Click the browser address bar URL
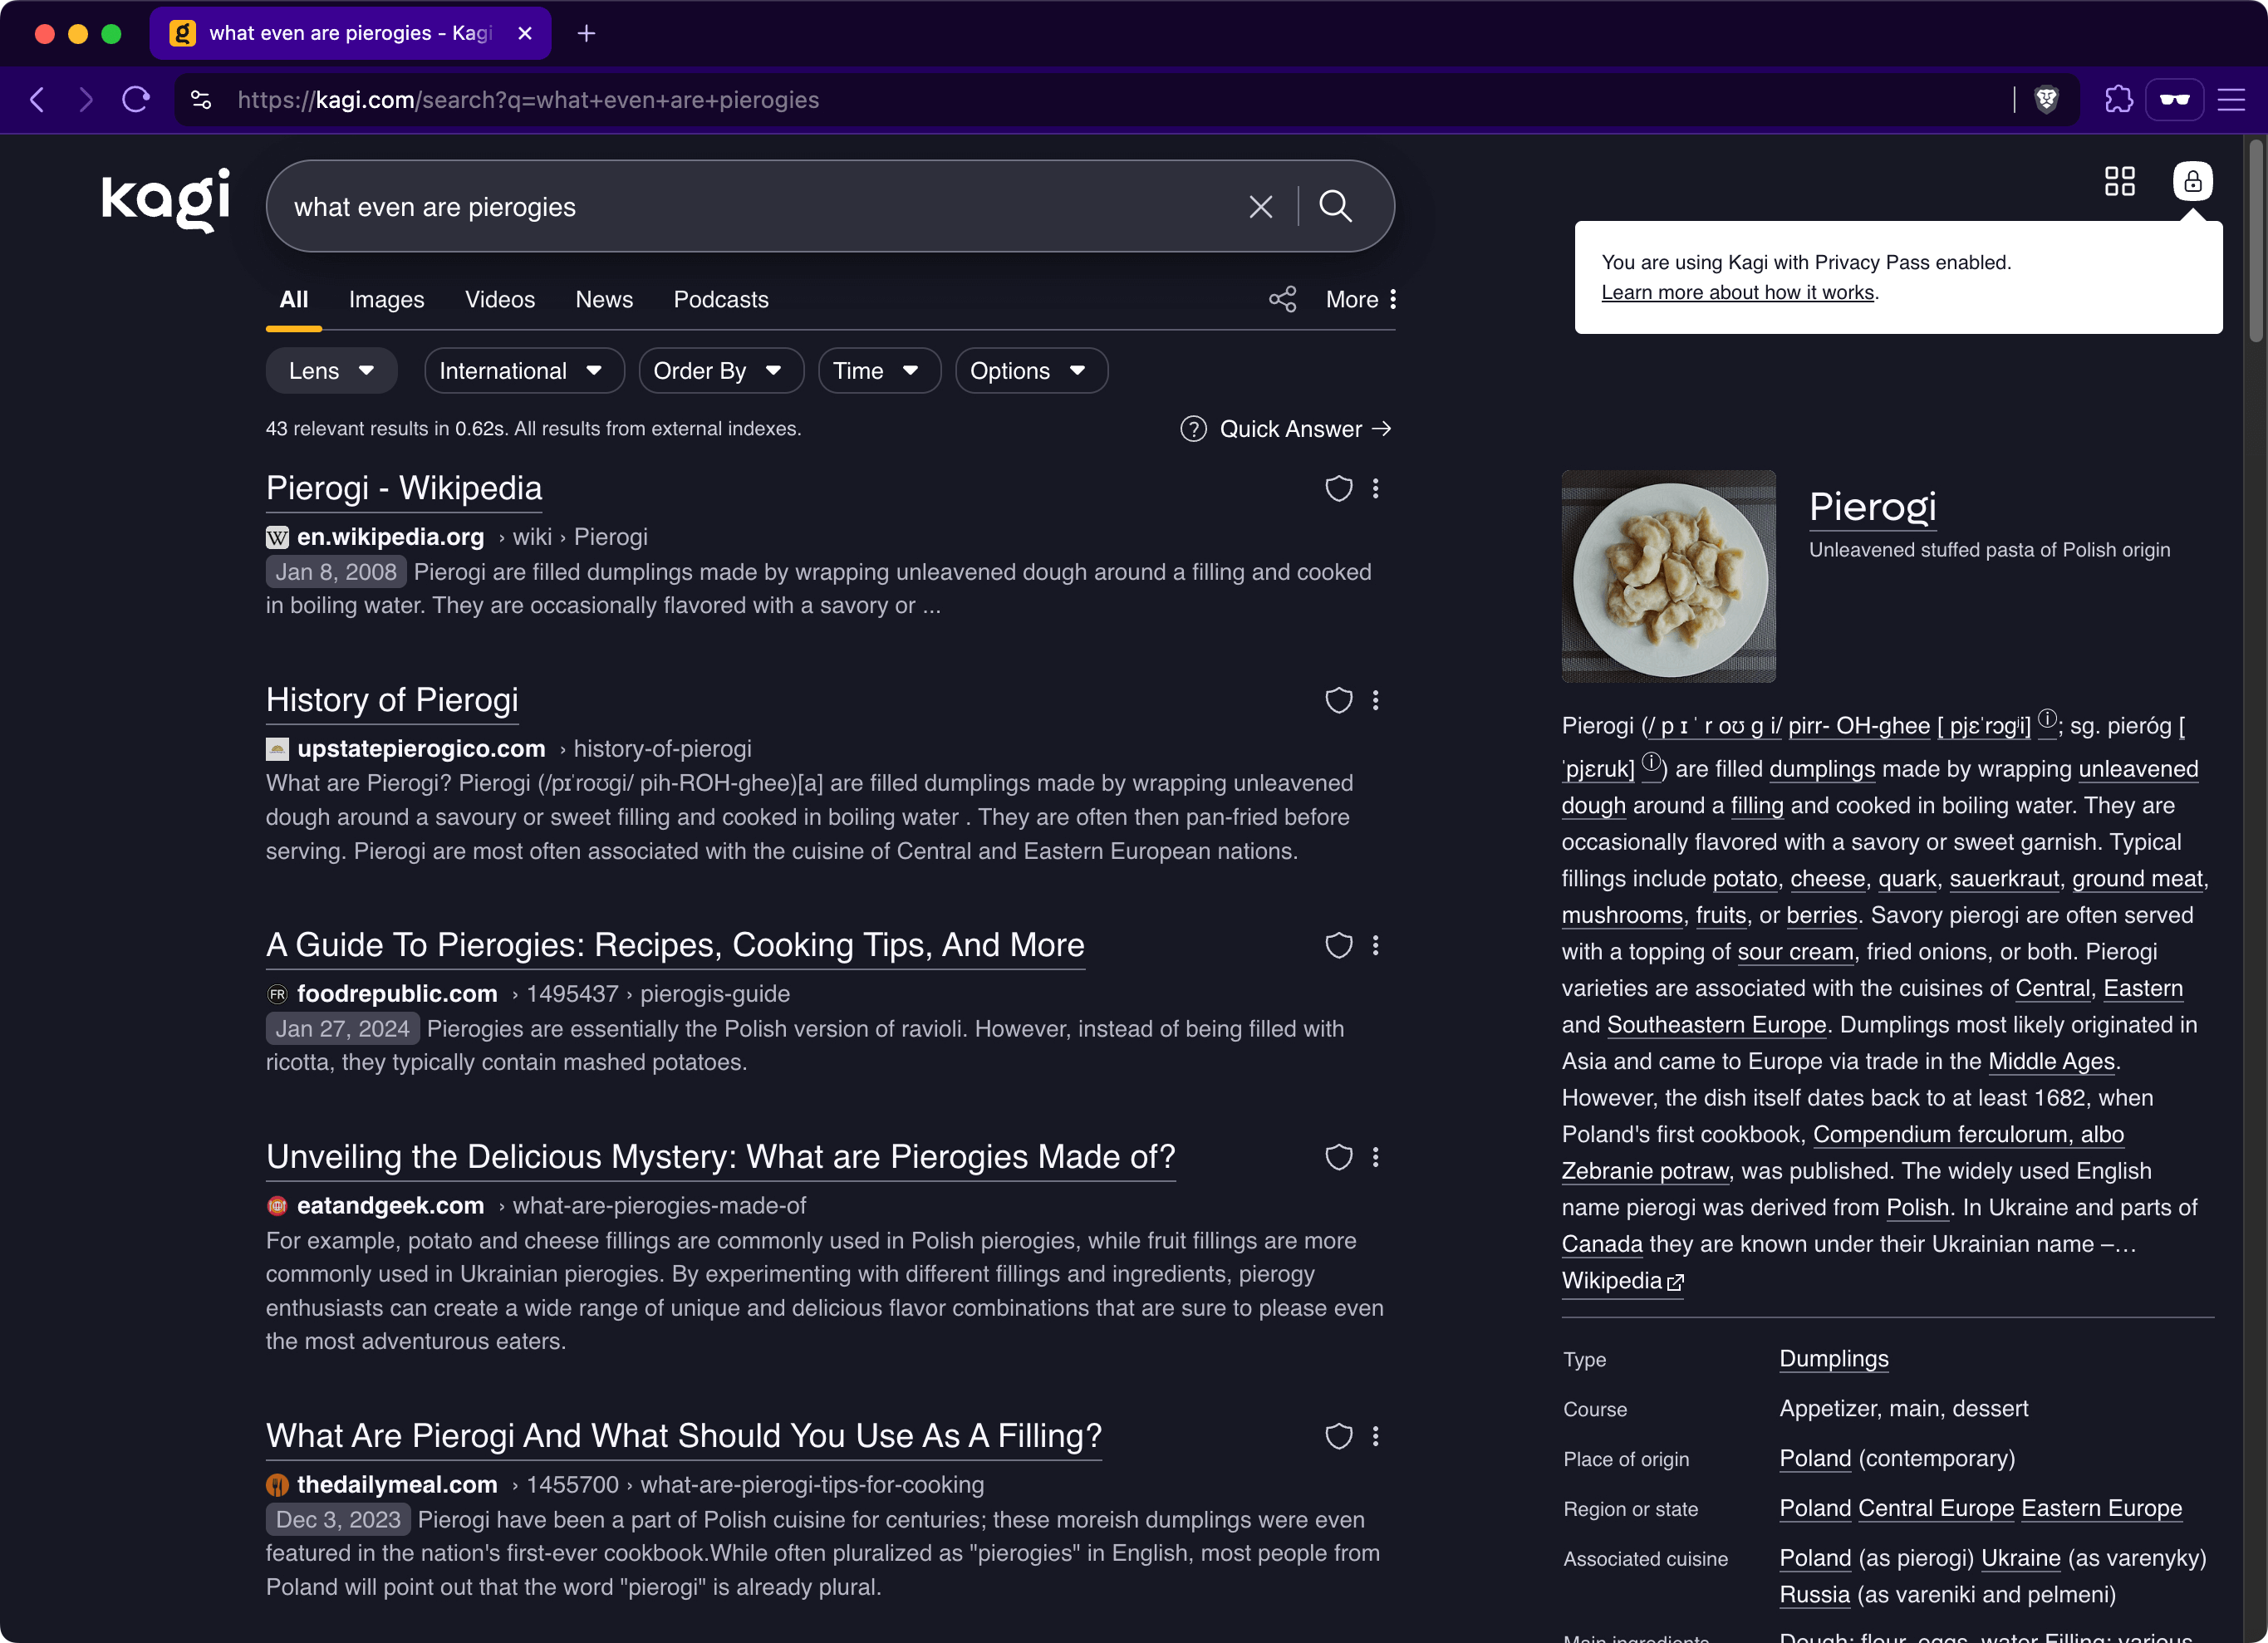The width and height of the screenshot is (2268, 1643). point(528,100)
